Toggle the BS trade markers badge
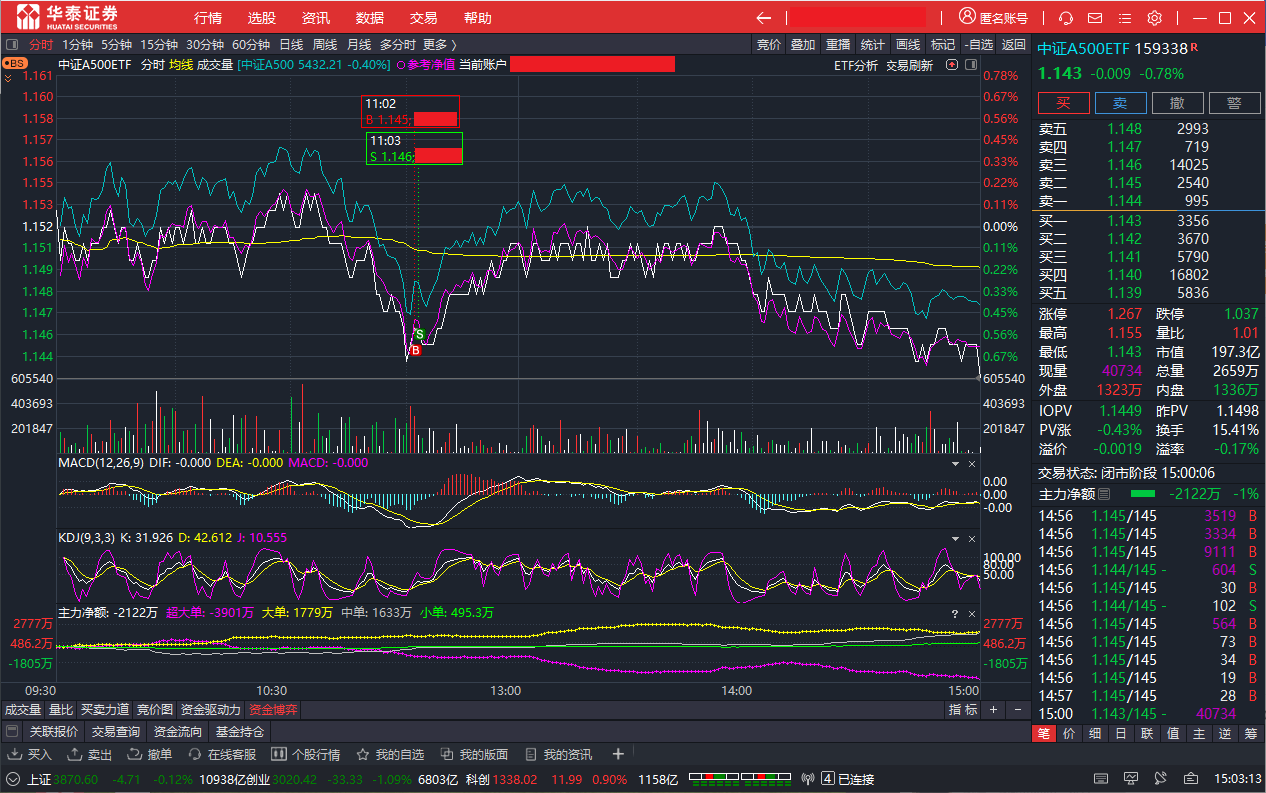 (14, 63)
